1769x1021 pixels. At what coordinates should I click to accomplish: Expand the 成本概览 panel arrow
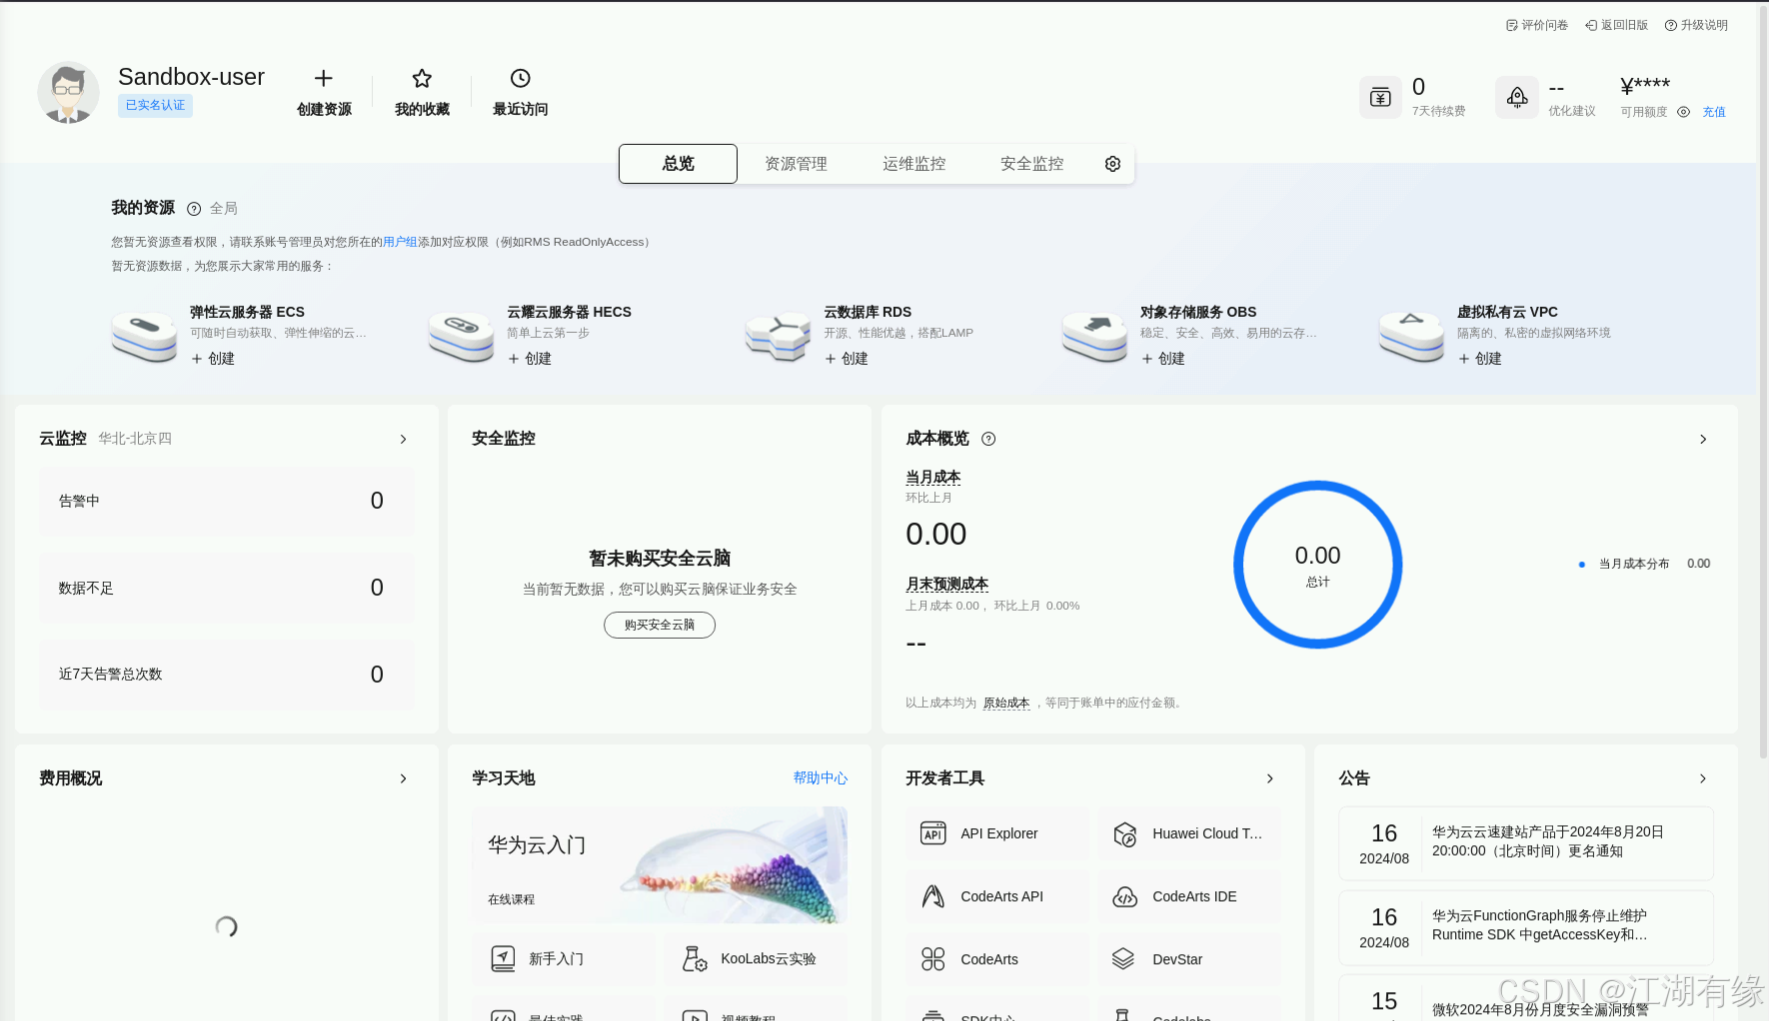click(1703, 439)
